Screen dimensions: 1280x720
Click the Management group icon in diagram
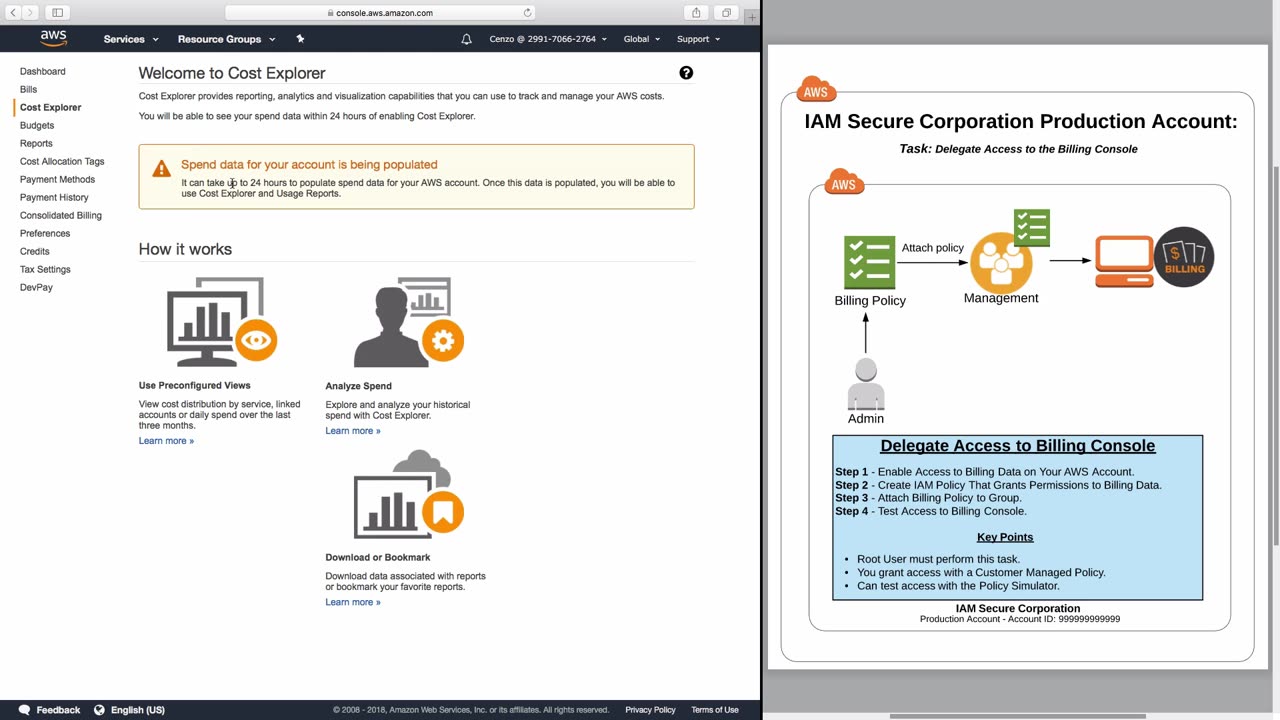1000,262
